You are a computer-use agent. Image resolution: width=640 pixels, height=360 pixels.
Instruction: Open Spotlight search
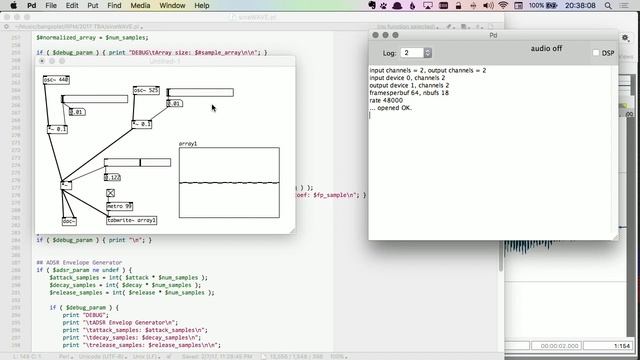[x=608, y=5]
